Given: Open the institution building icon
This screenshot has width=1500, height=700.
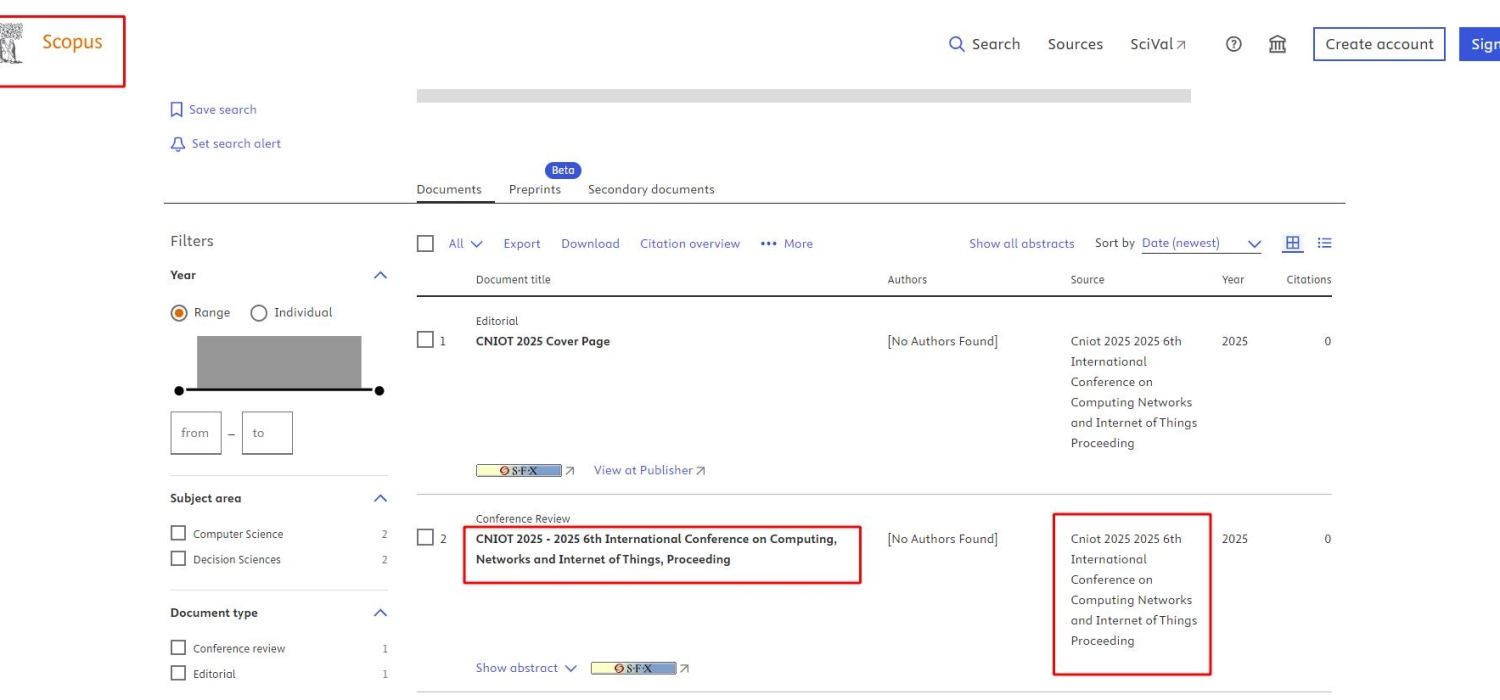Looking at the screenshot, I should (x=1278, y=44).
